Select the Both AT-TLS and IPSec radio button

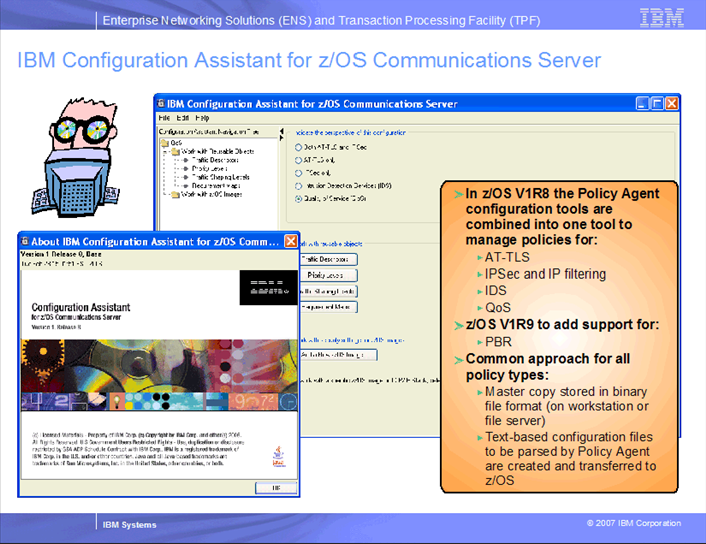298,147
